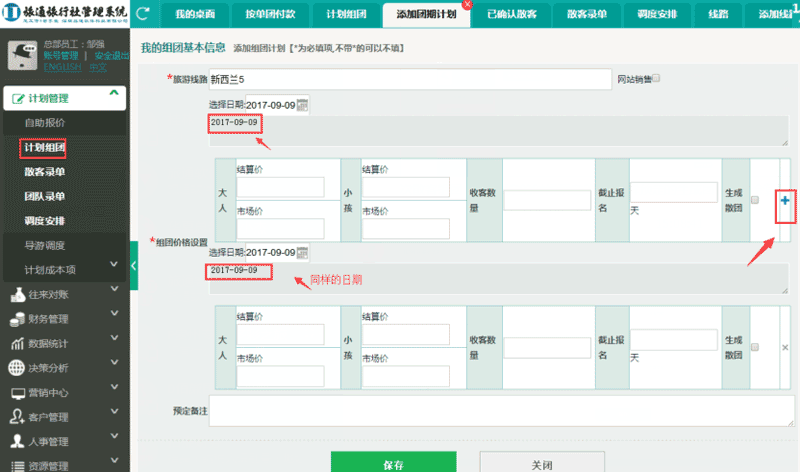Remove the second price row with X

pyautogui.click(x=785, y=347)
